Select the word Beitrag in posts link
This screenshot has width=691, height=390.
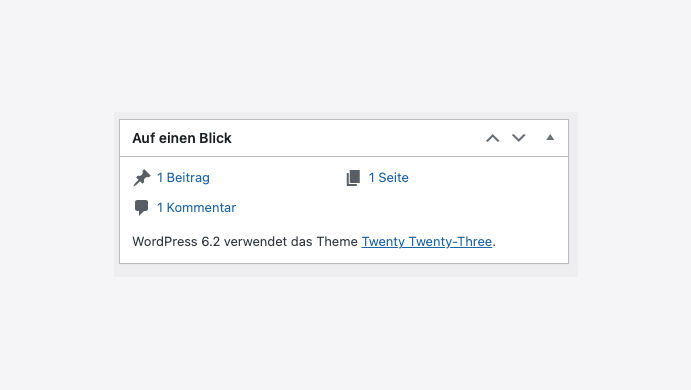pos(188,178)
